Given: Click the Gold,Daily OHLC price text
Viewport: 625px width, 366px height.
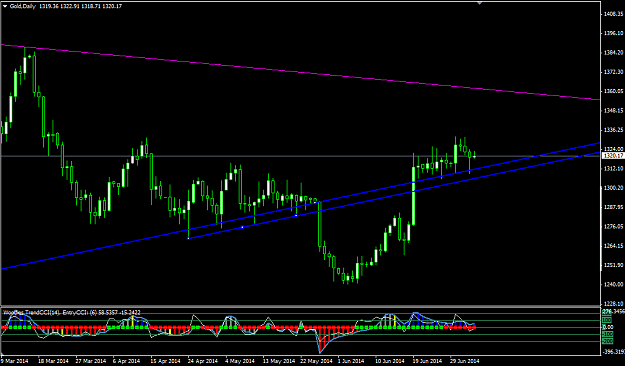Looking at the screenshot, I should point(81,6).
